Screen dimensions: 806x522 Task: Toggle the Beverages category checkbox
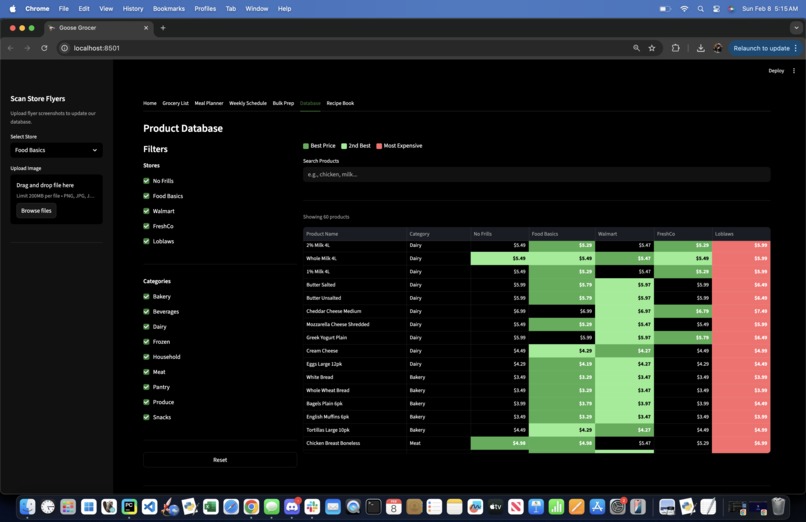coord(146,311)
